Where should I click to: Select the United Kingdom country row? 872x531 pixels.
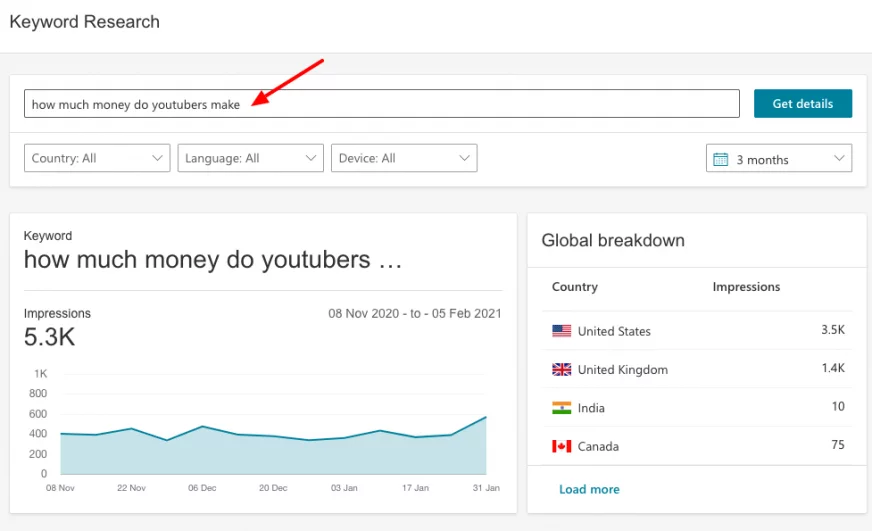697,369
